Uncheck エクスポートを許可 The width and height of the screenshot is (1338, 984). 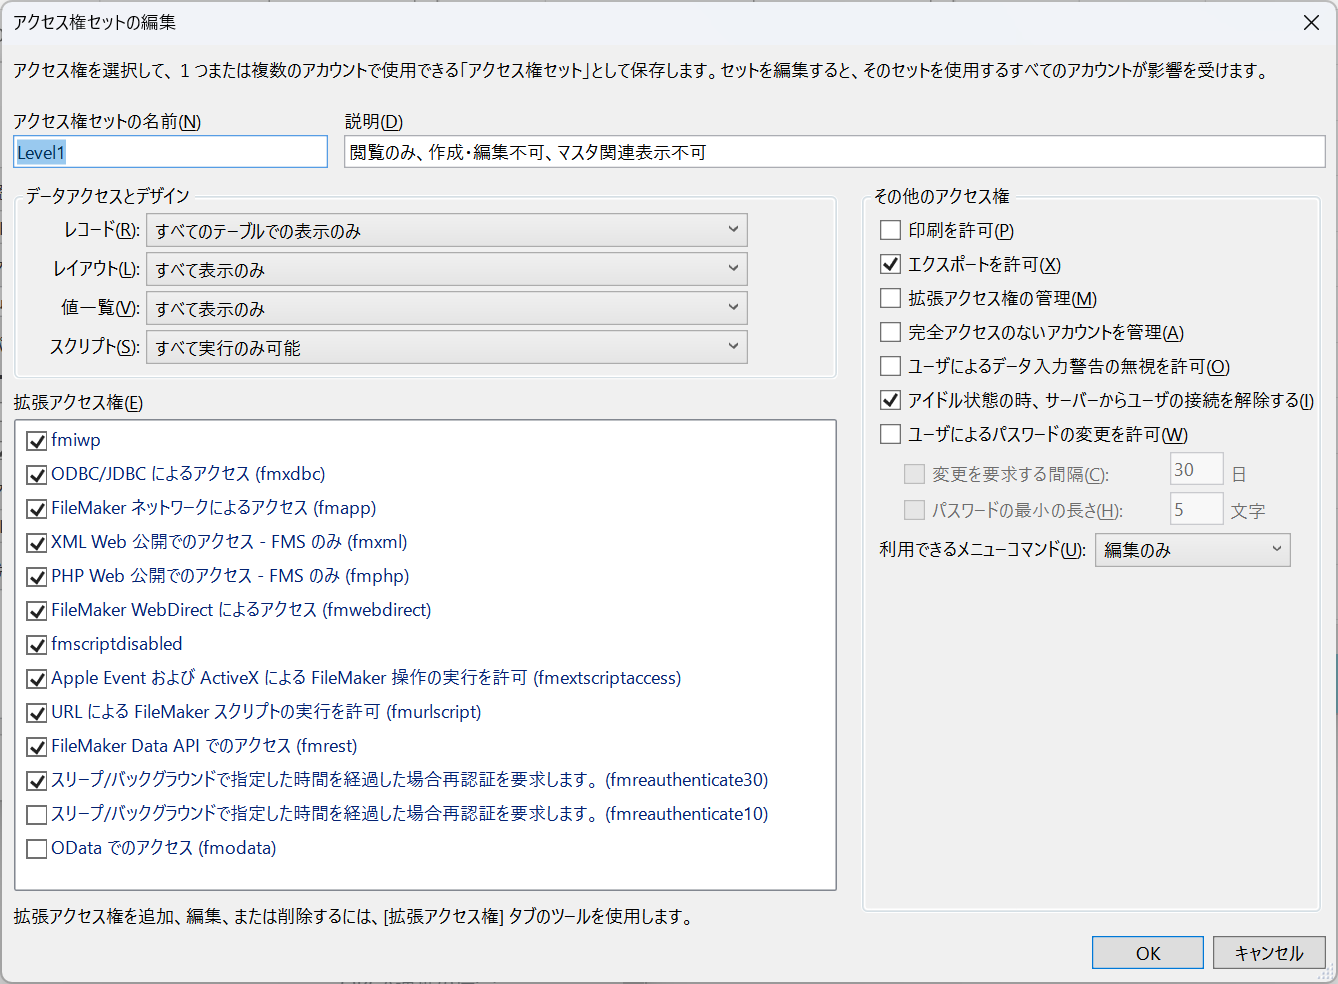coord(890,264)
